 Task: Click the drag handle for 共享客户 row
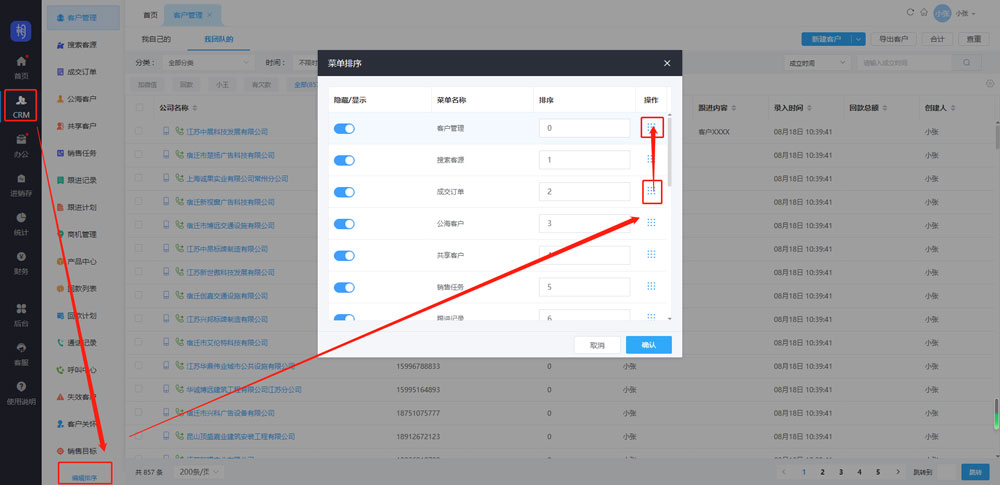coord(651,254)
